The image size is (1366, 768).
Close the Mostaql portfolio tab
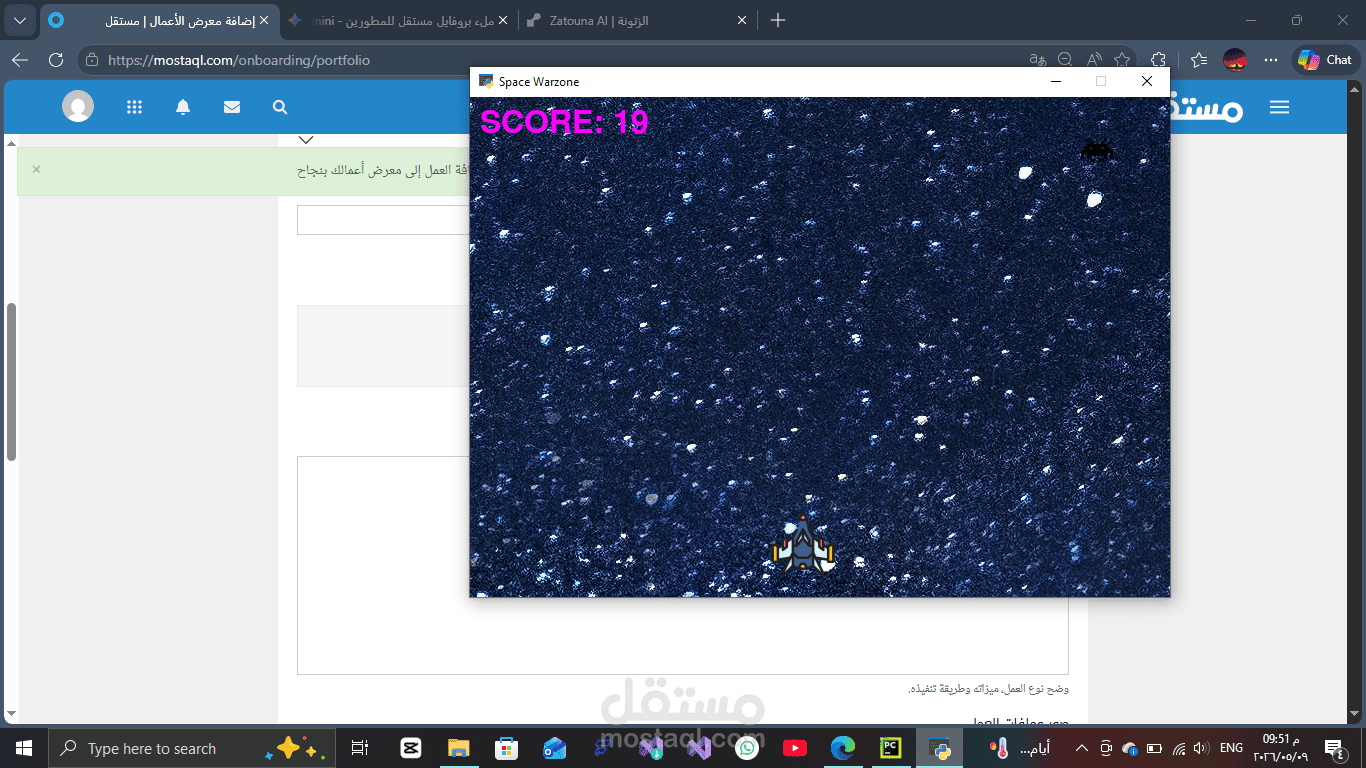(x=263, y=20)
